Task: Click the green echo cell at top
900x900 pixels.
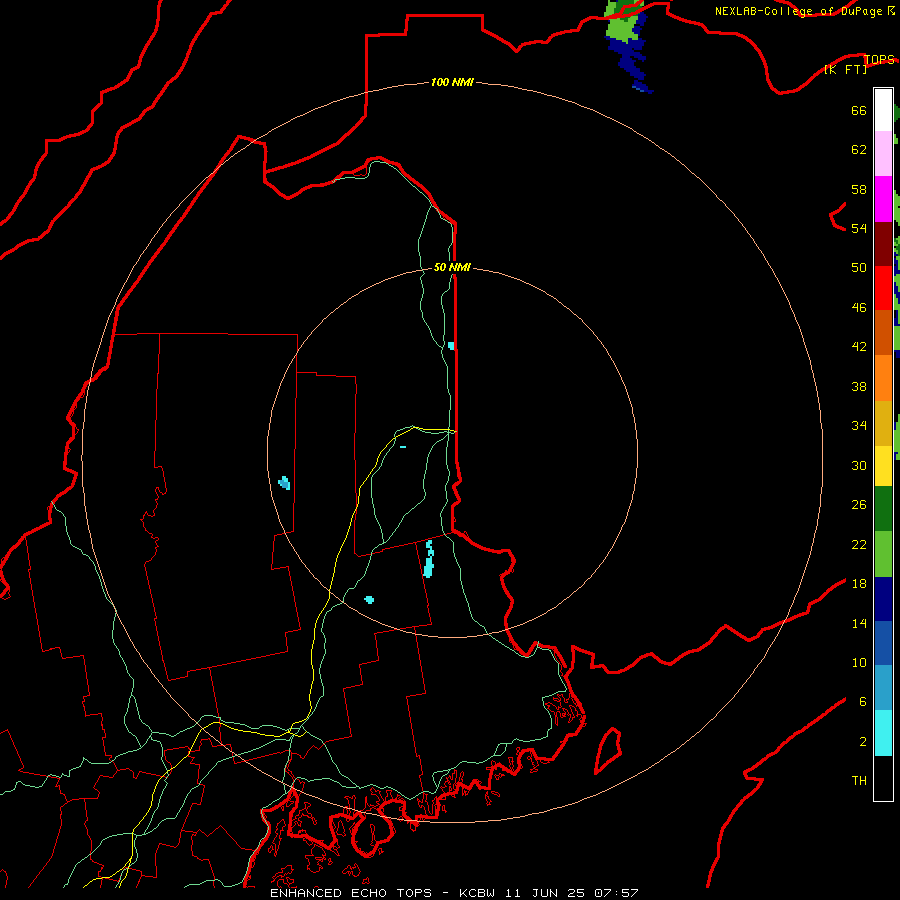Action: 623,22
